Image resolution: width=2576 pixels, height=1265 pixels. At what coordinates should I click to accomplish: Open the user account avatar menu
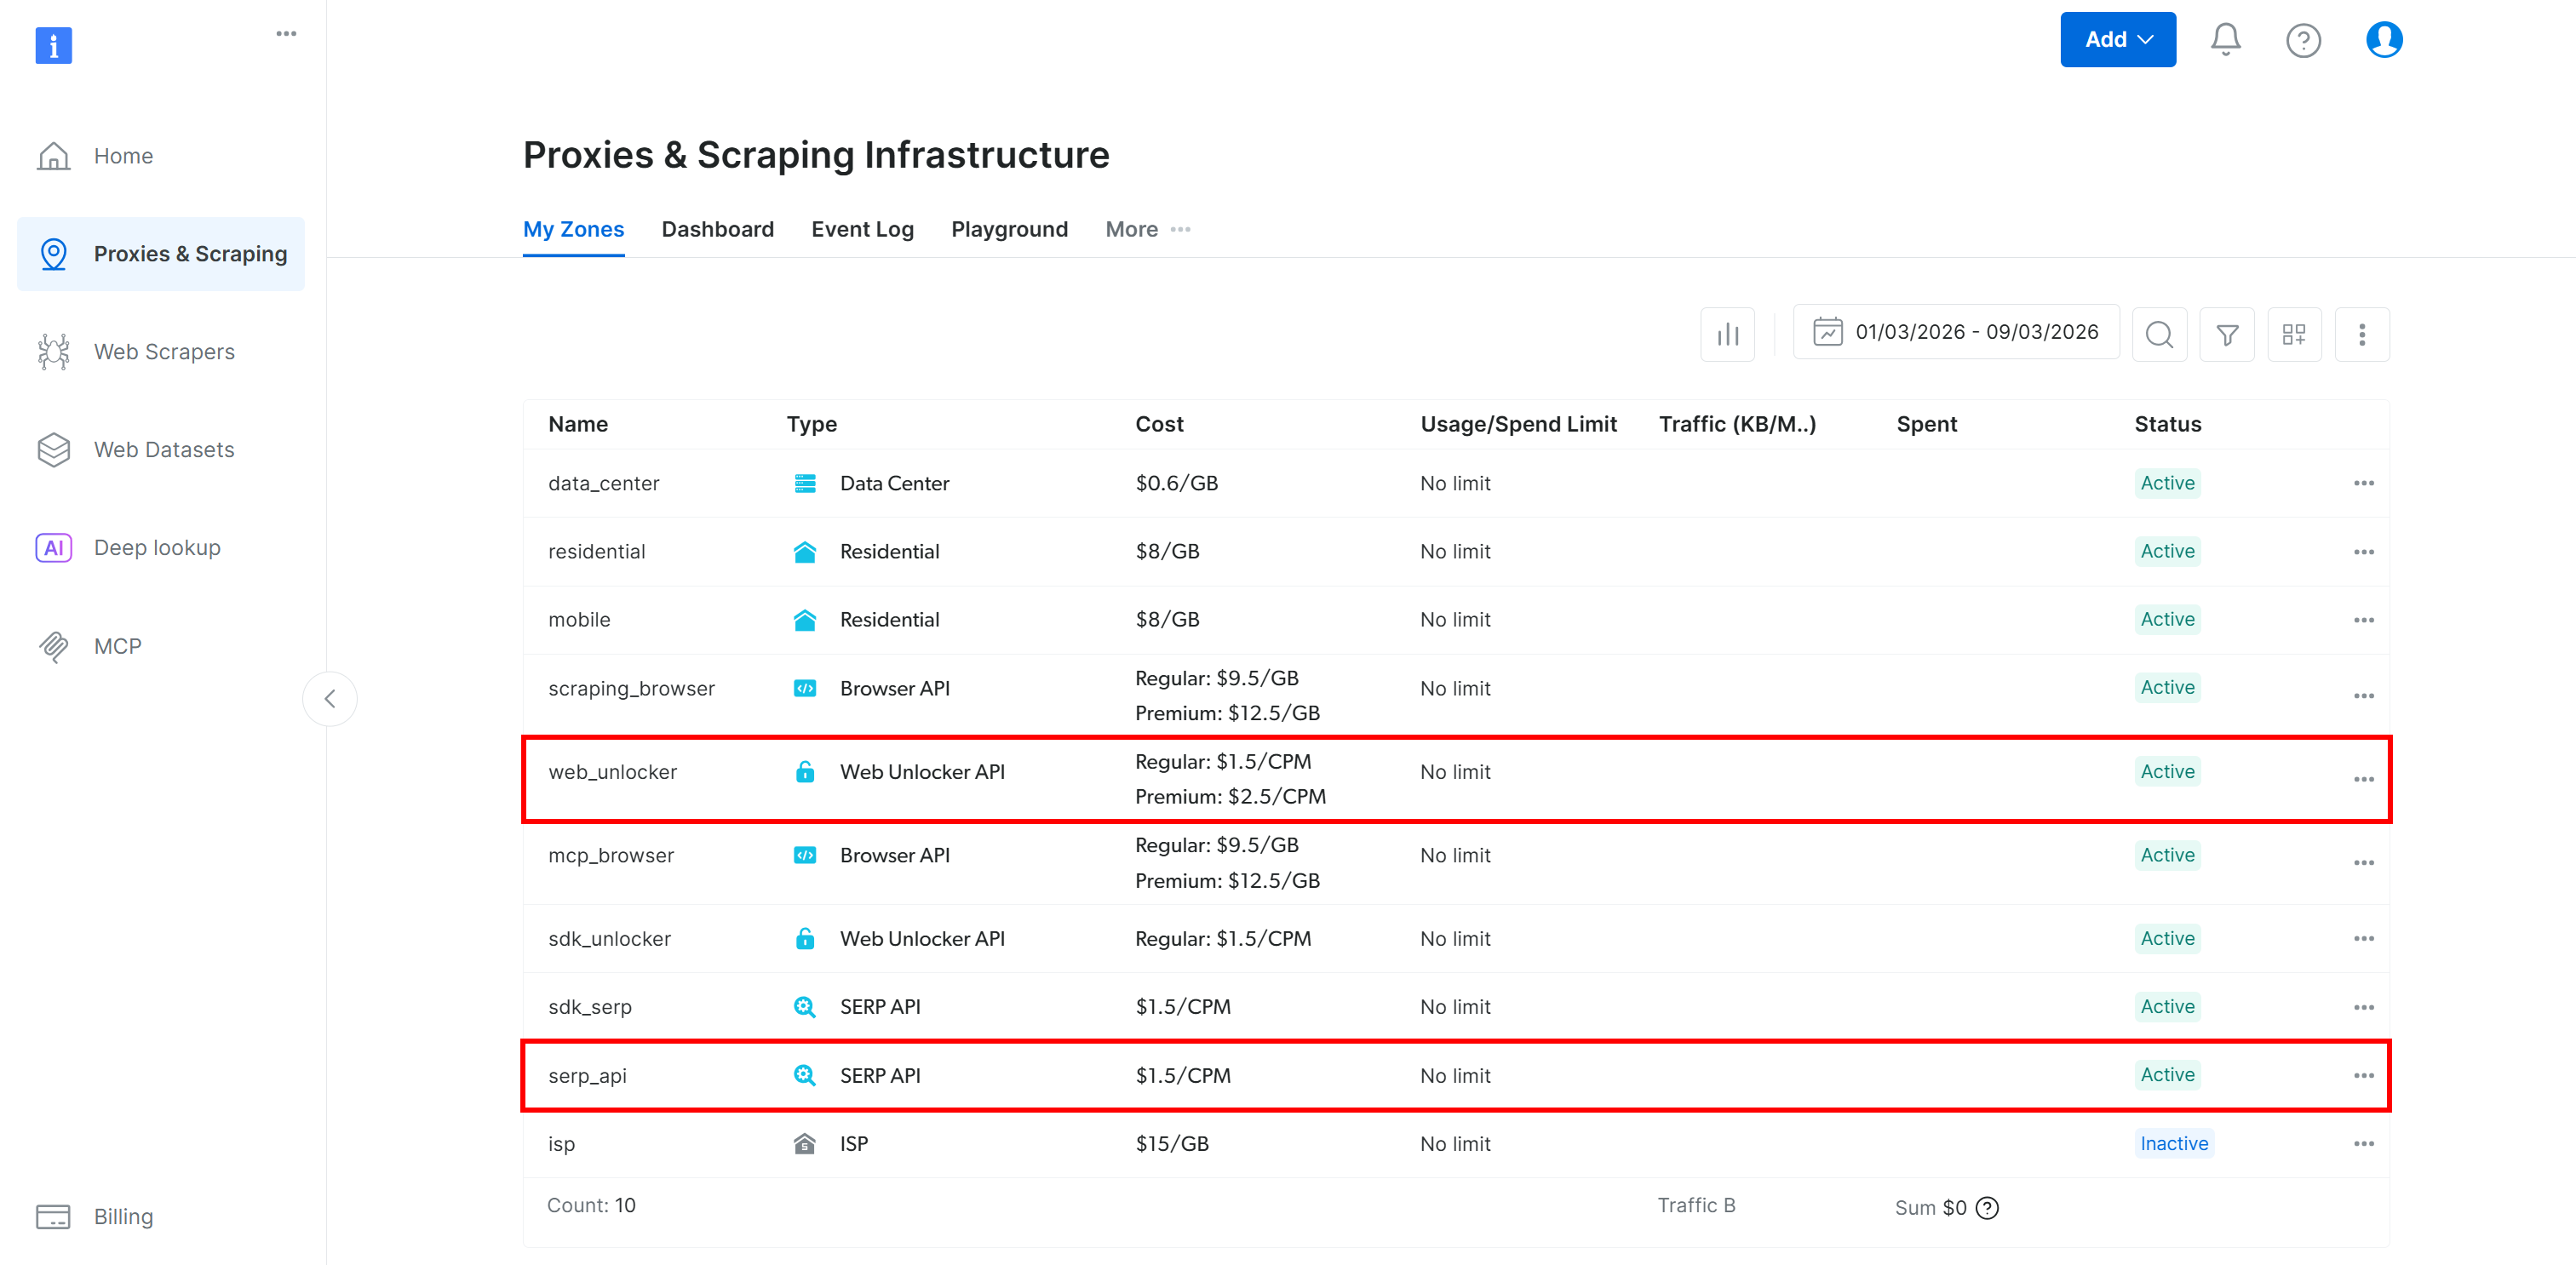[x=2383, y=40]
